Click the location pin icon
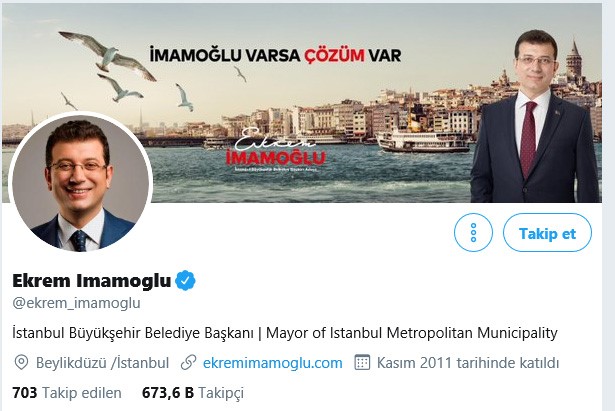Screen dimensions: 615x411 point(21,363)
